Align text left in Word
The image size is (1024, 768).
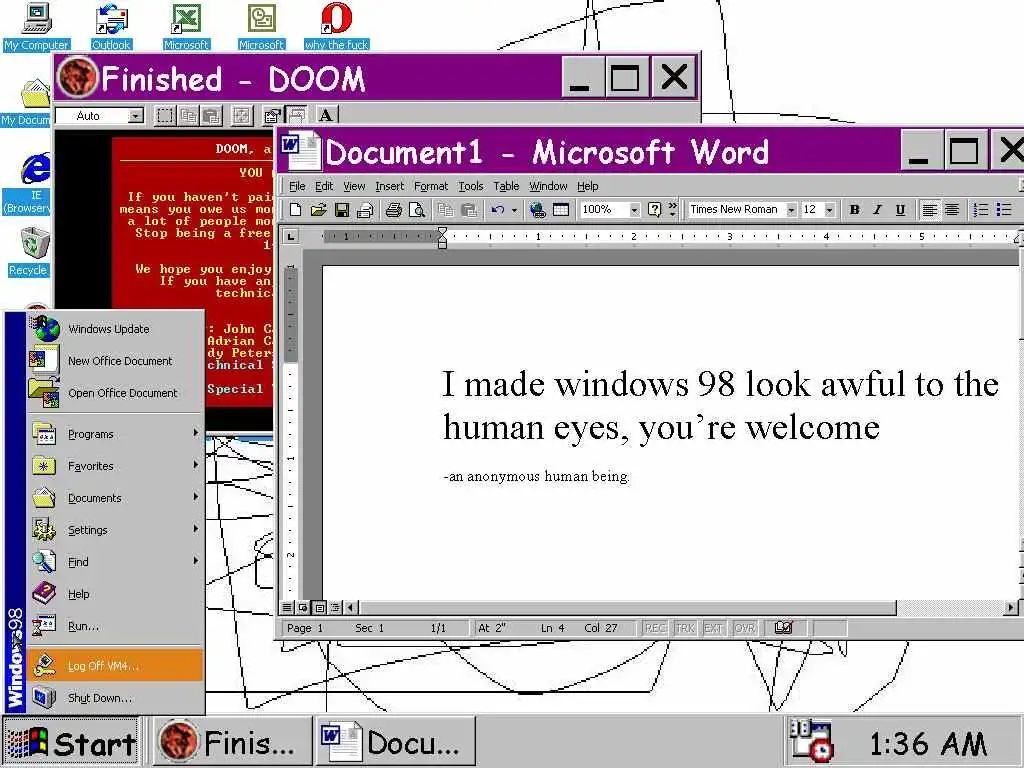(x=929, y=210)
